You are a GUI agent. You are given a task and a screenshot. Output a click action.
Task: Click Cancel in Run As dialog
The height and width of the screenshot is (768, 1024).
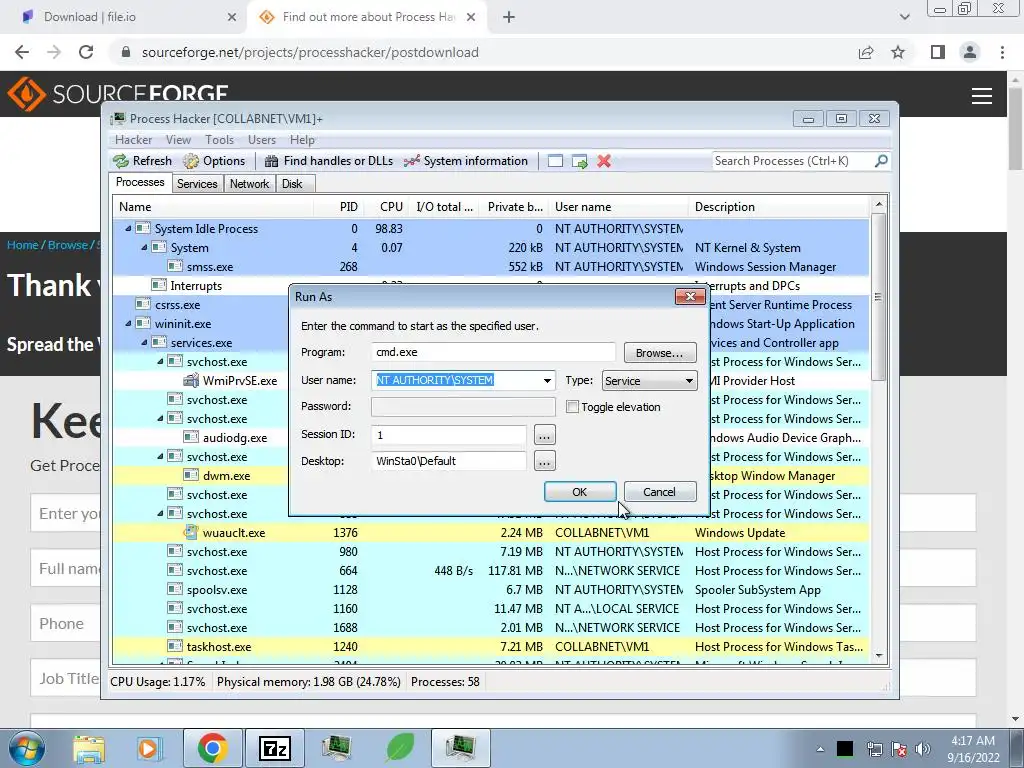660,492
